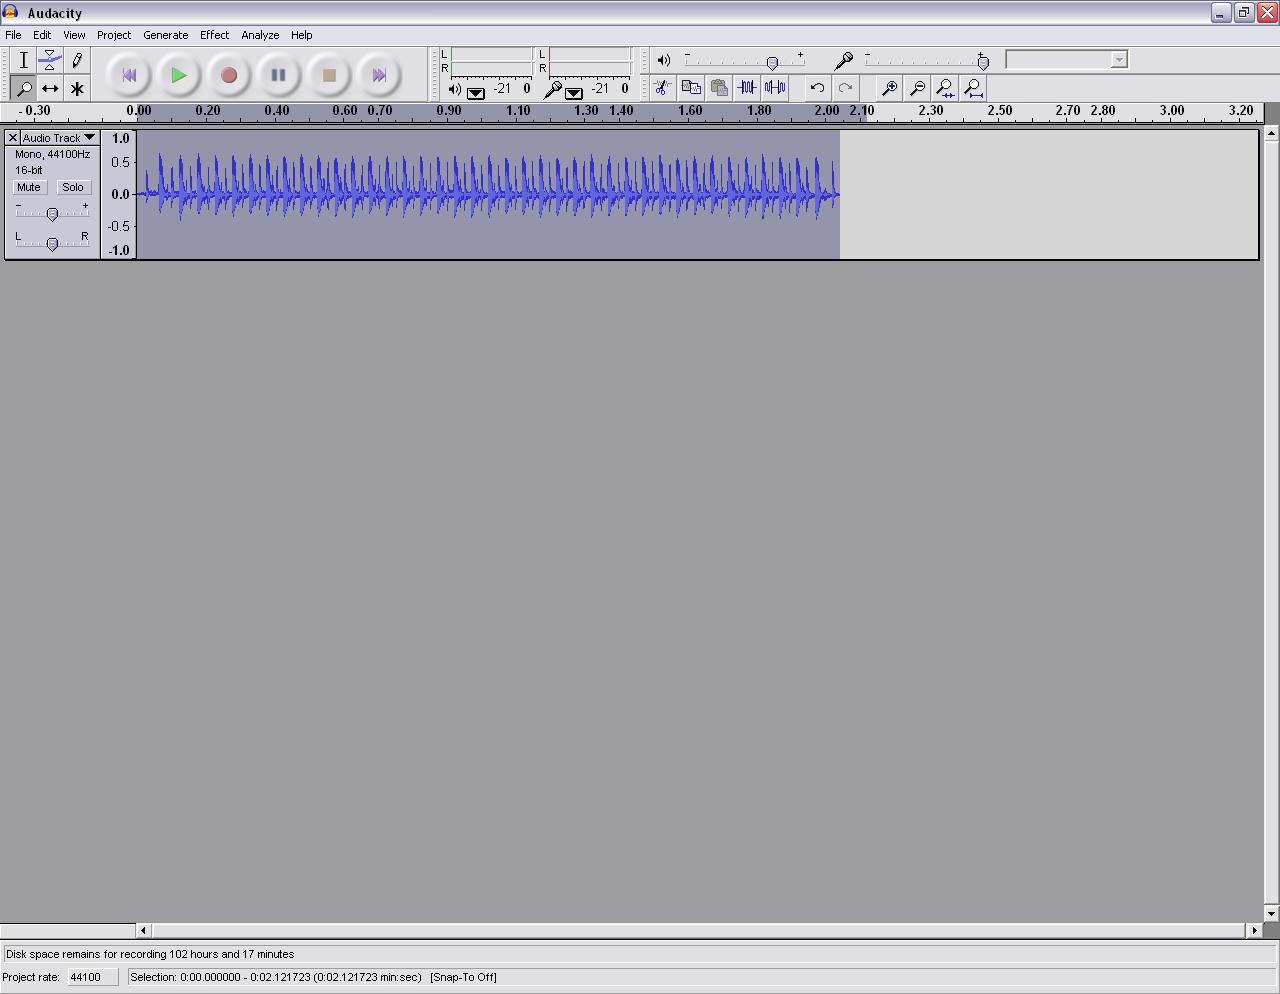Open the Audio Track dropdown menu

[59, 138]
